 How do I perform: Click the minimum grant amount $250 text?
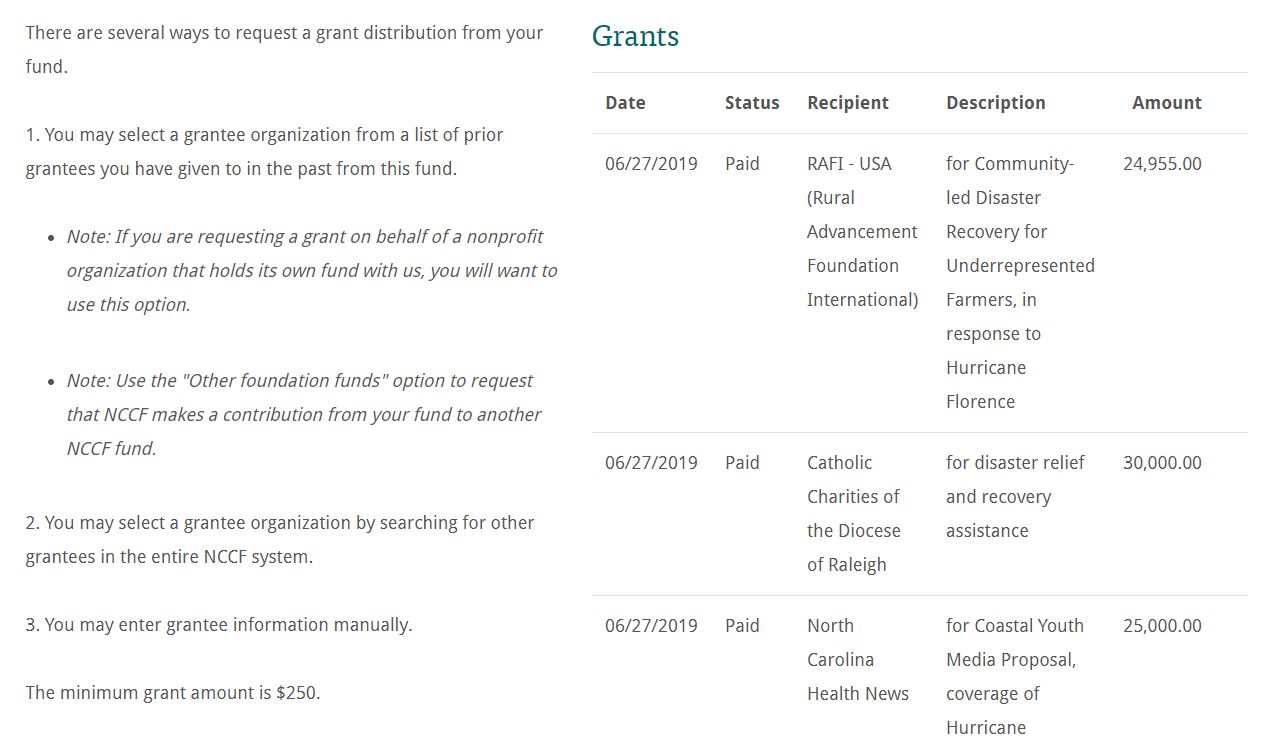[173, 693]
